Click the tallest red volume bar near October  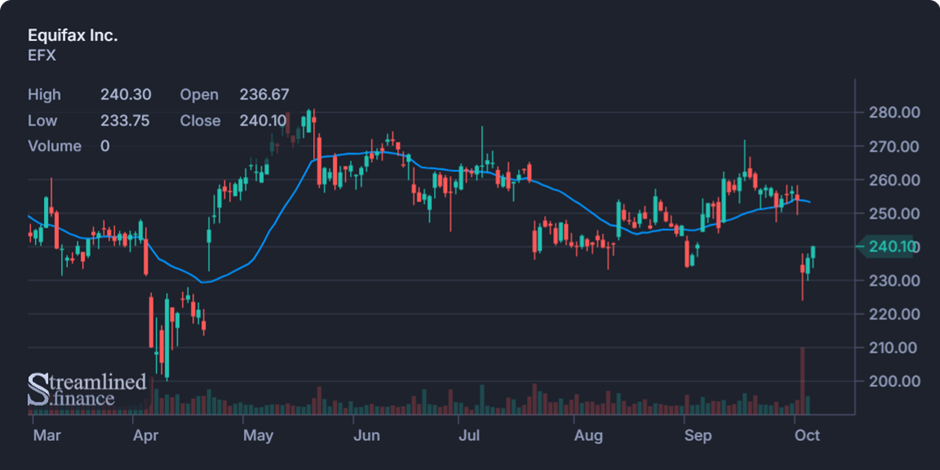(802, 381)
